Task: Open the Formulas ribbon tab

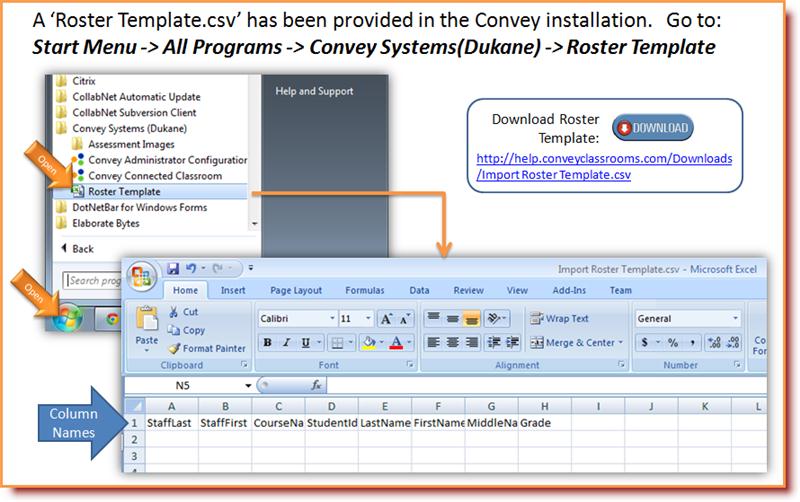Action: [x=364, y=290]
